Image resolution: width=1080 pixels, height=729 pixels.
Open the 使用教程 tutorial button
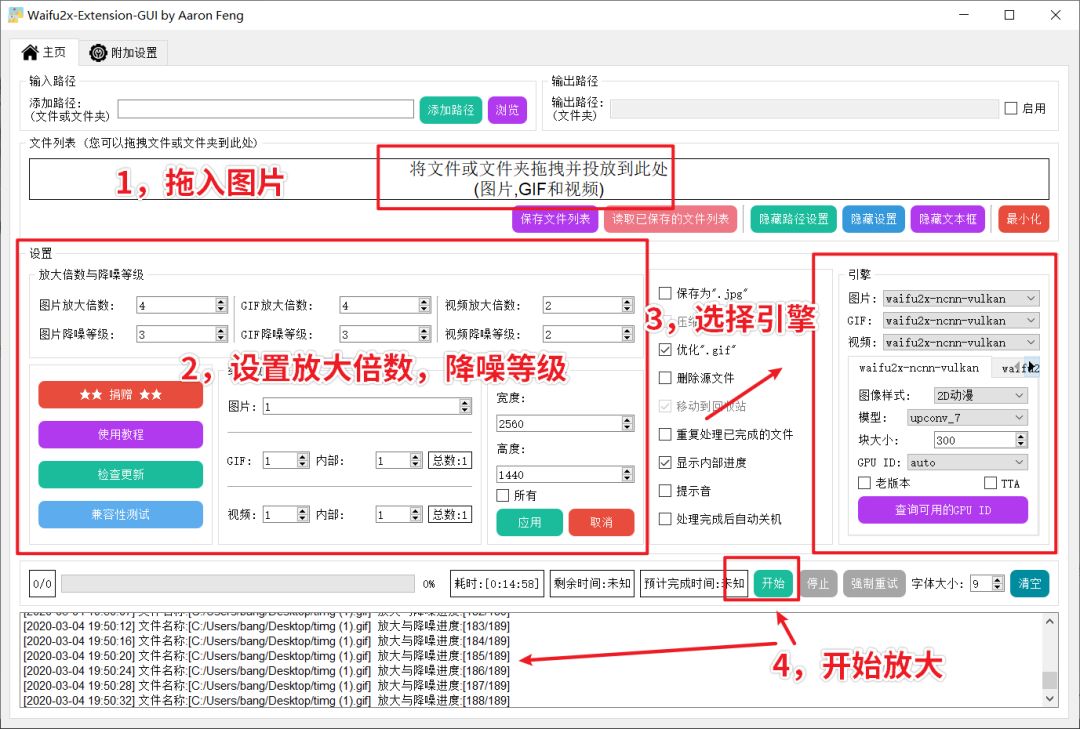coord(121,434)
